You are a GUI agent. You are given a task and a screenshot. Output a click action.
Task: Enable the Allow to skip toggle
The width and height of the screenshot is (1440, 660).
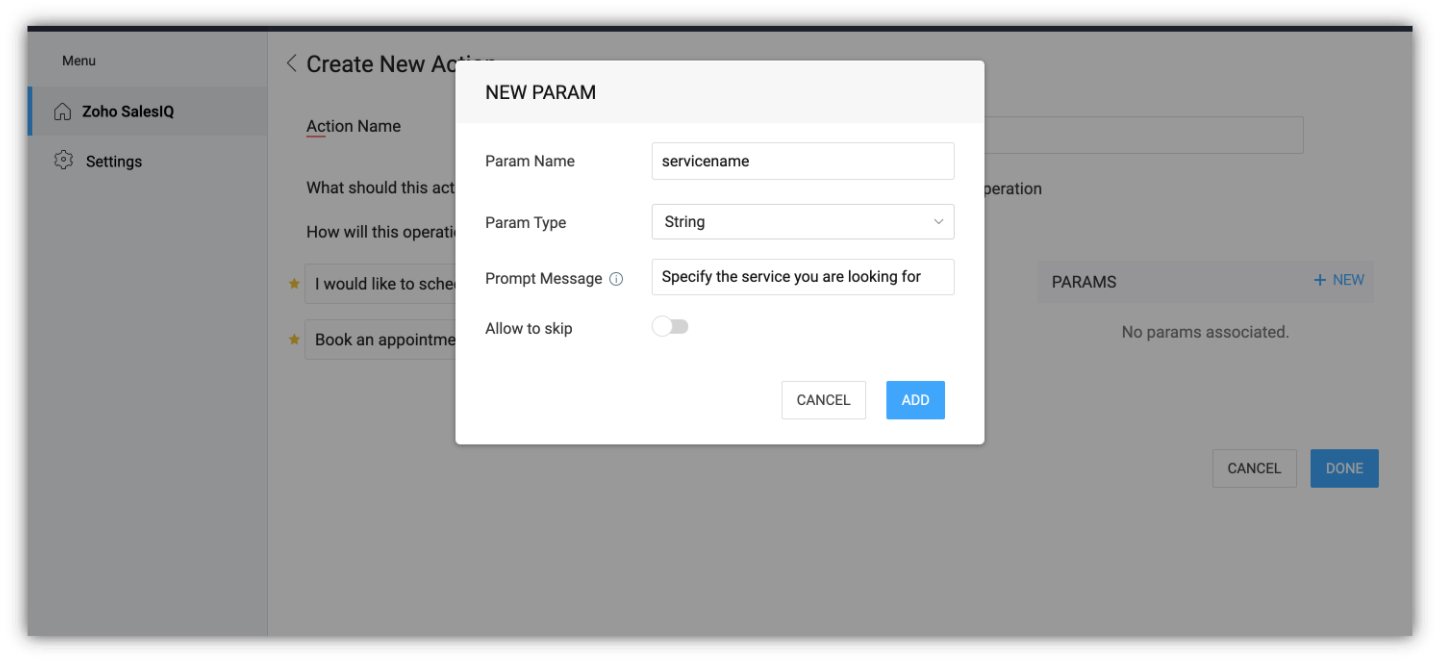pos(670,327)
